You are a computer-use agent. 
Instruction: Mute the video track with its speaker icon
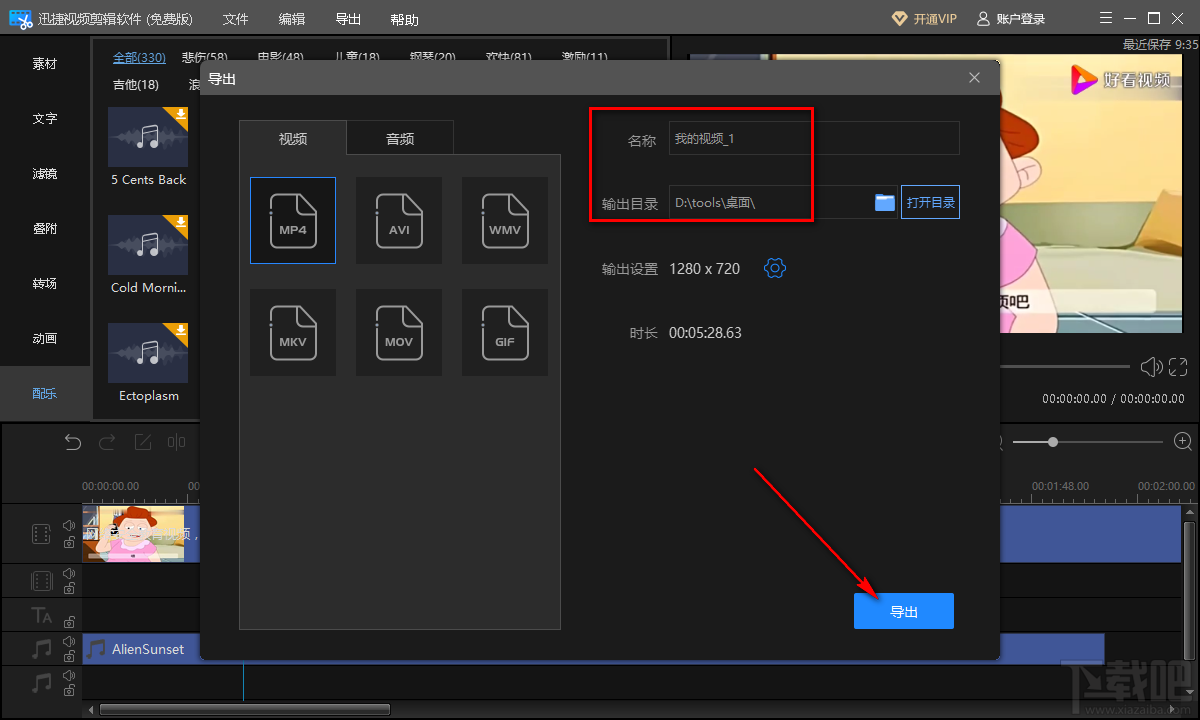pos(69,525)
